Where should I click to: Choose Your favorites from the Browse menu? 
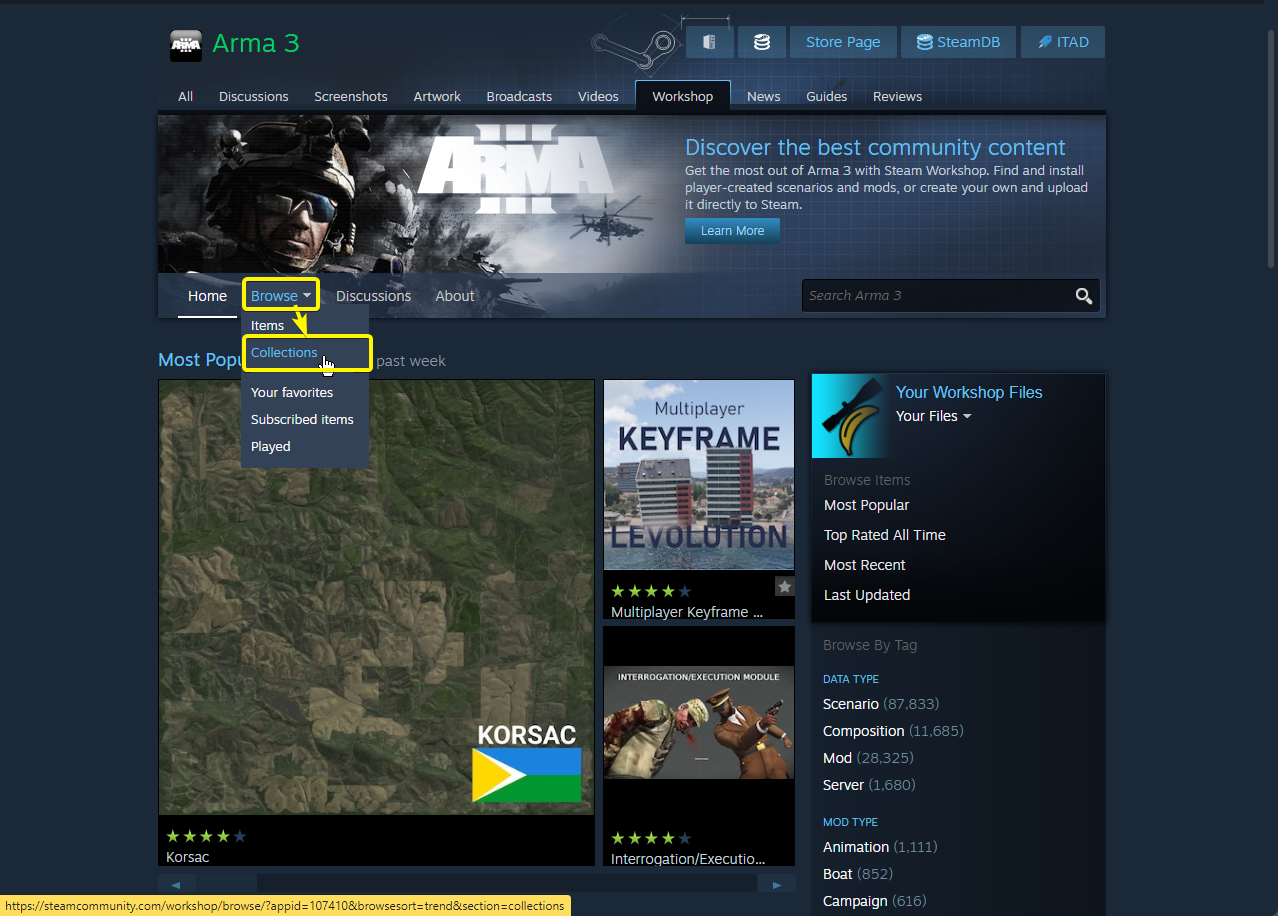point(292,392)
